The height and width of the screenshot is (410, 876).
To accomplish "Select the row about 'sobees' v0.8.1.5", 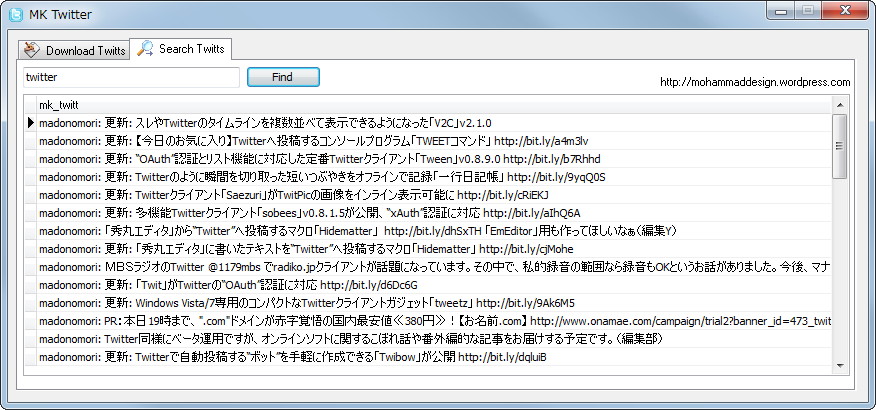I will click(x=434, y=213).
